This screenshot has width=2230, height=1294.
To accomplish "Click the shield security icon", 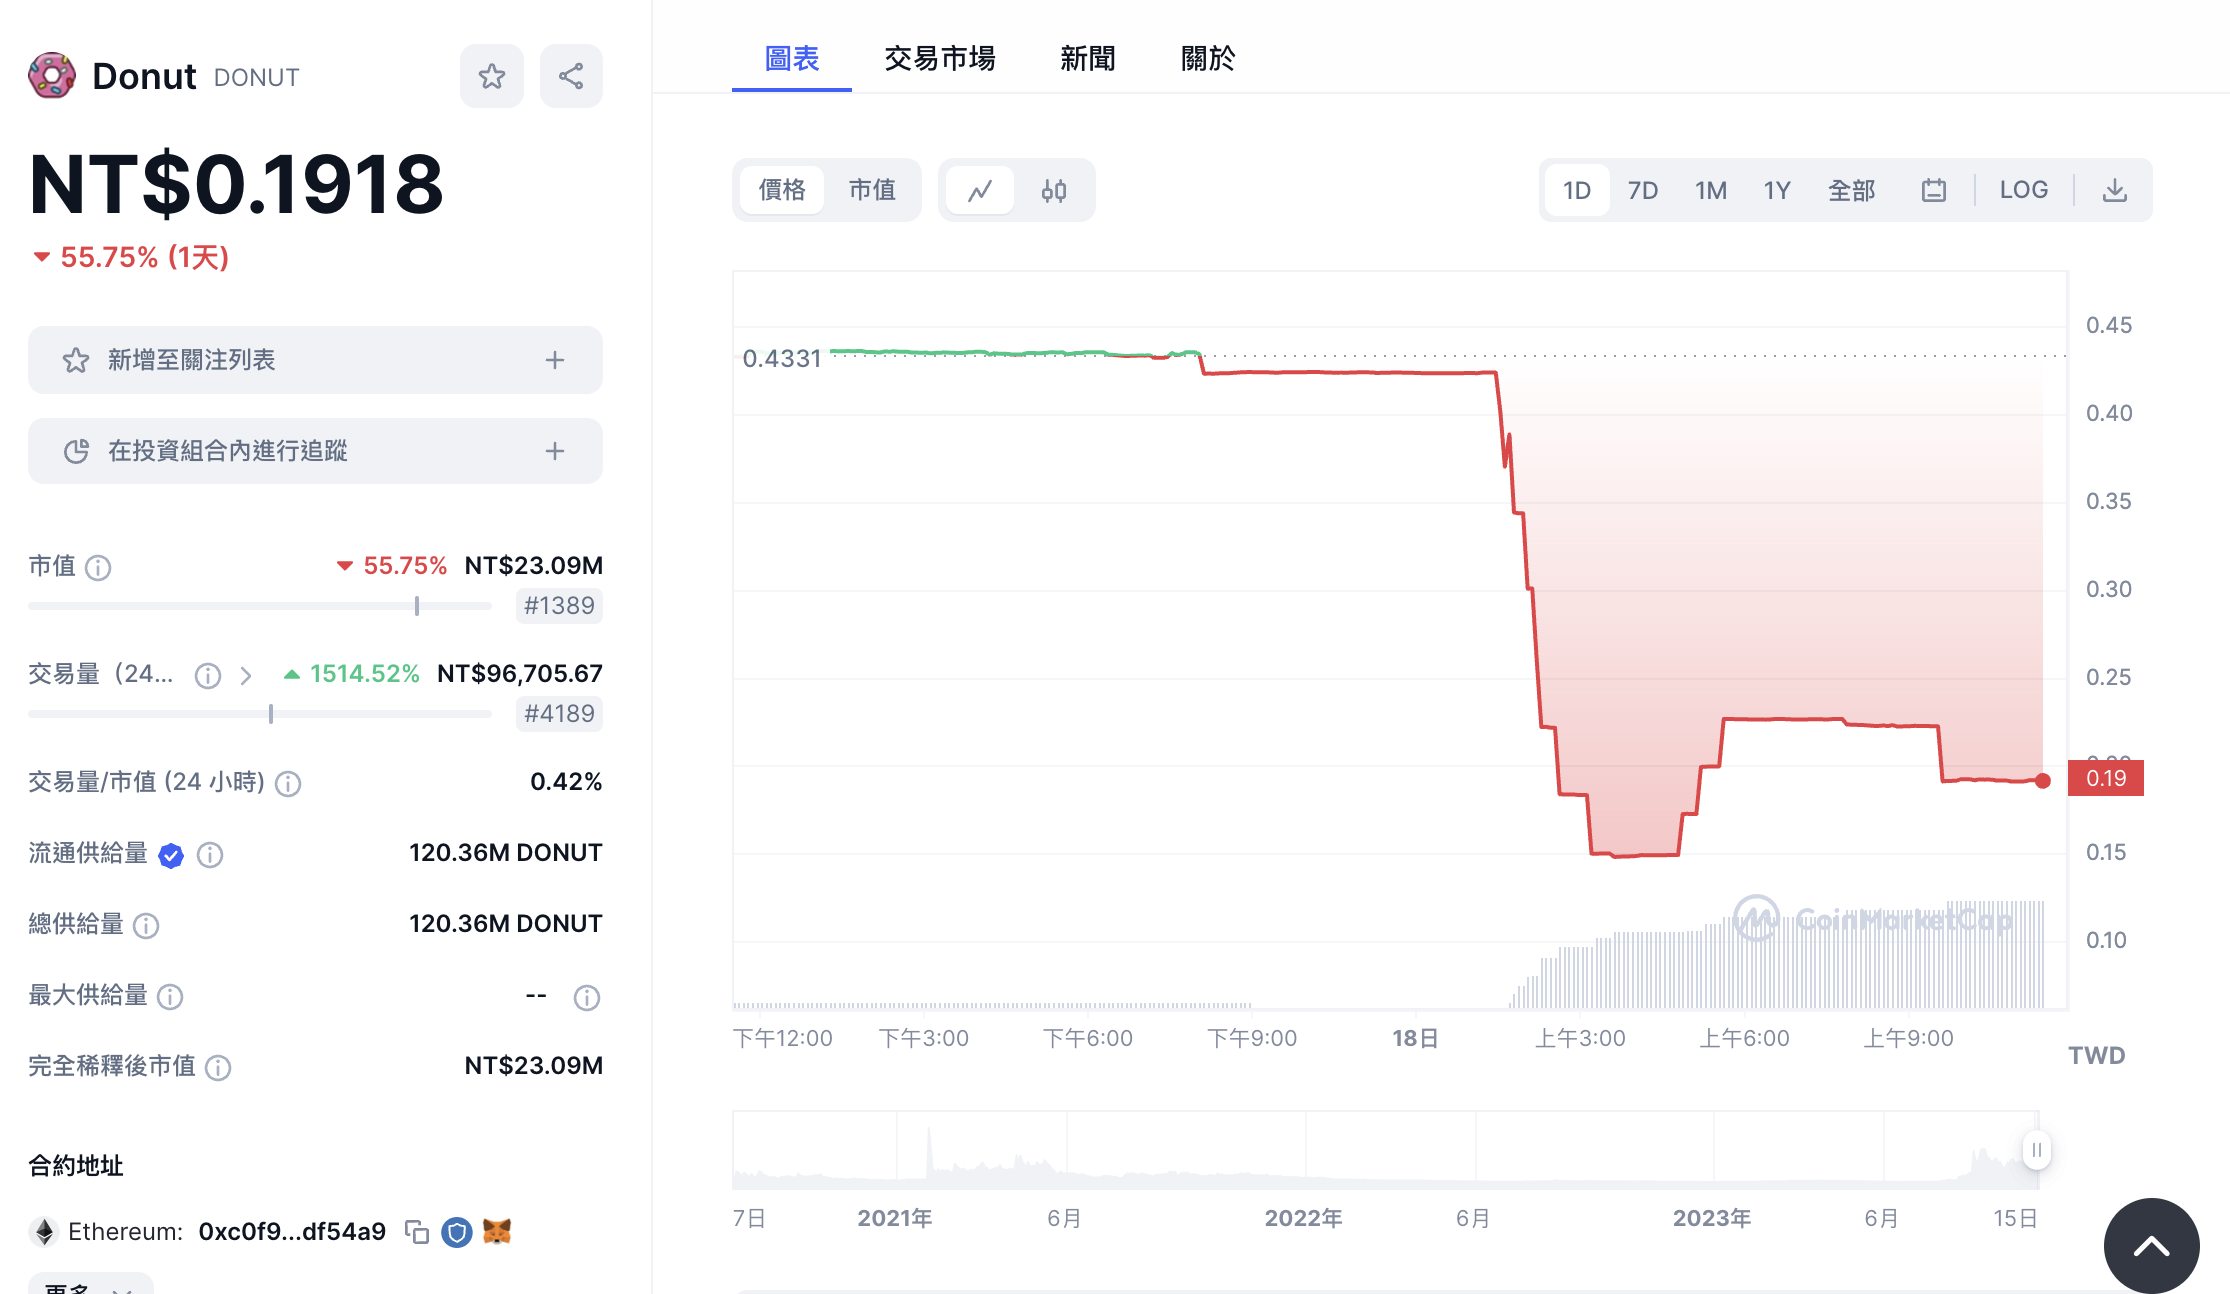I will click(457, 1232).
